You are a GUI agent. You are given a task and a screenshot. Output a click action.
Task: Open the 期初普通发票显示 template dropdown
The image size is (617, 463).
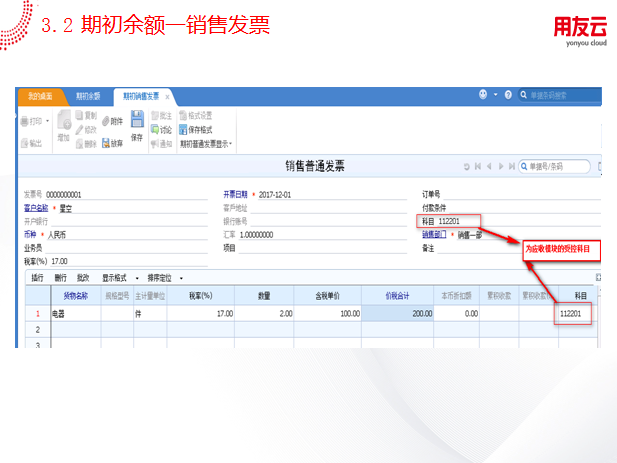pyautogui.click(x=206, y=144)
